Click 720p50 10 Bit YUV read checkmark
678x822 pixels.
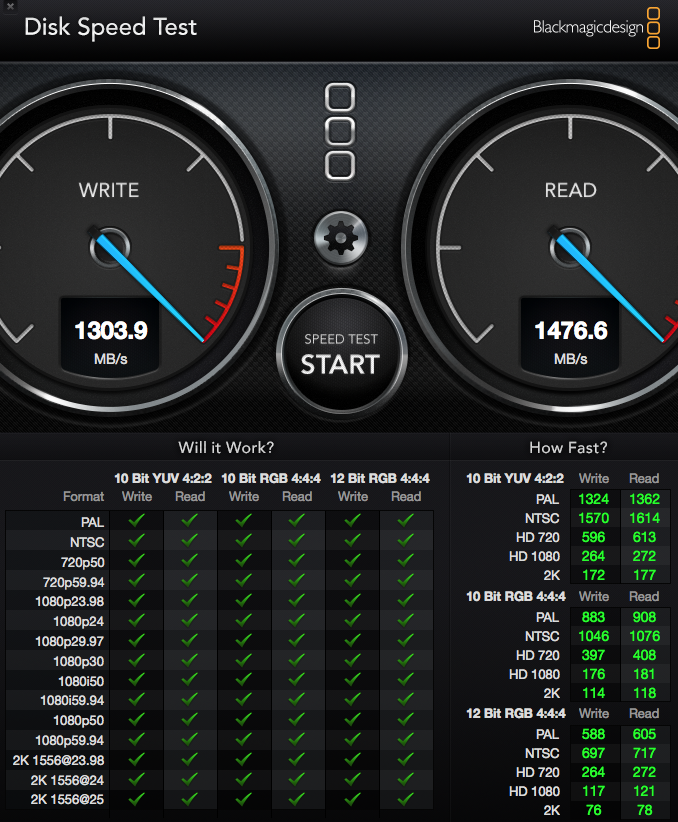pyautogui.click(x=190, y=560)
